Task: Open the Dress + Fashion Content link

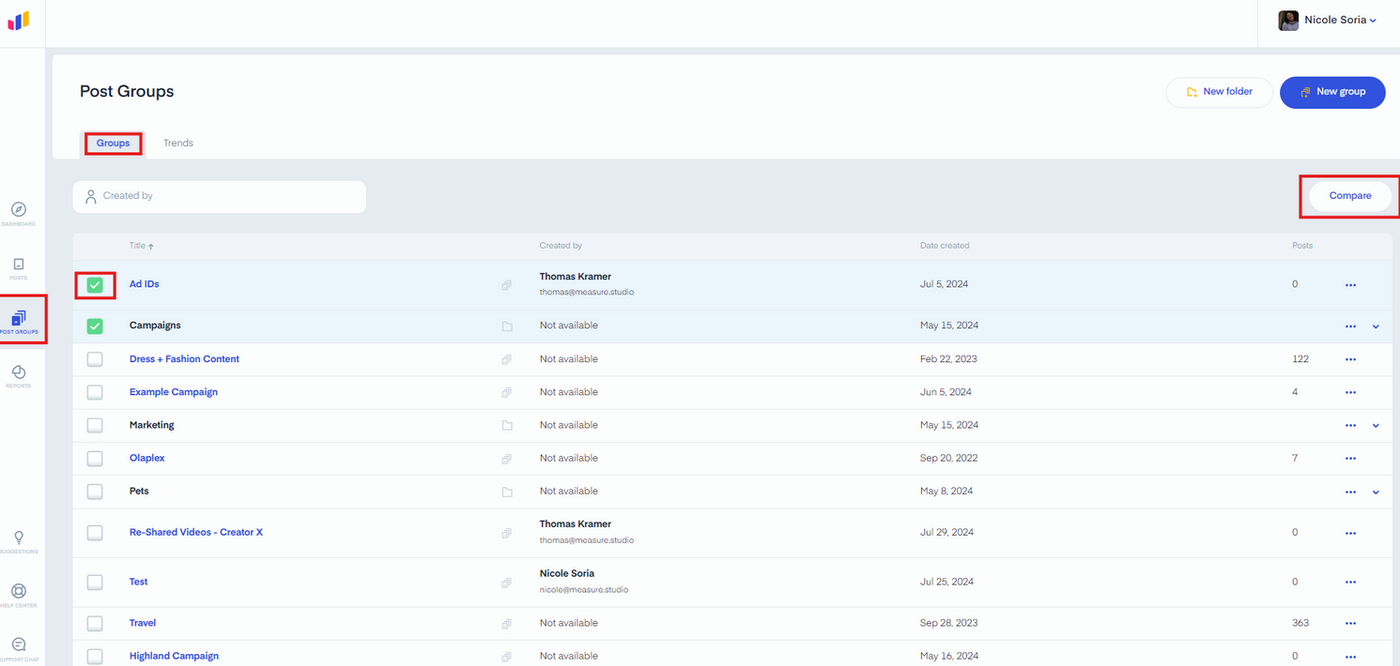Action: coord(184,359)
